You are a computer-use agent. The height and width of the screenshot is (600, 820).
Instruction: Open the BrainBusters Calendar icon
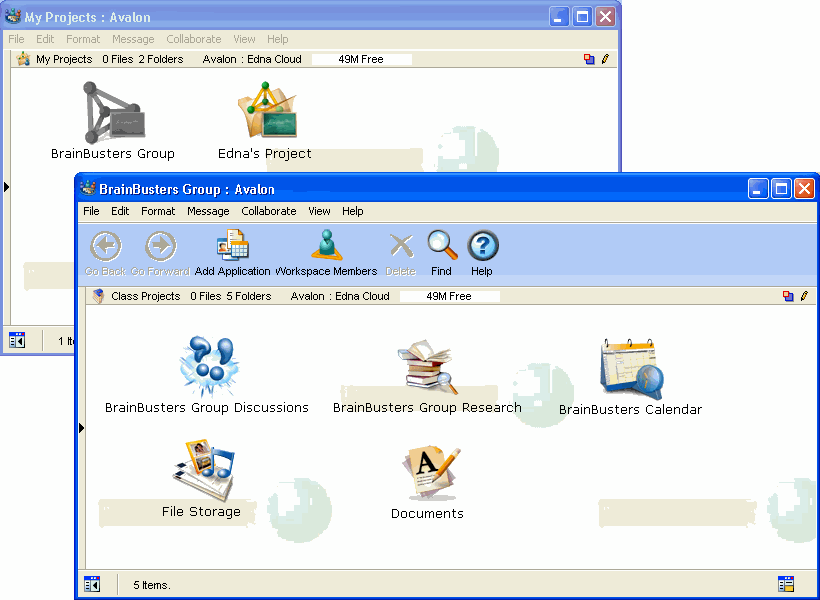point(630,368)
